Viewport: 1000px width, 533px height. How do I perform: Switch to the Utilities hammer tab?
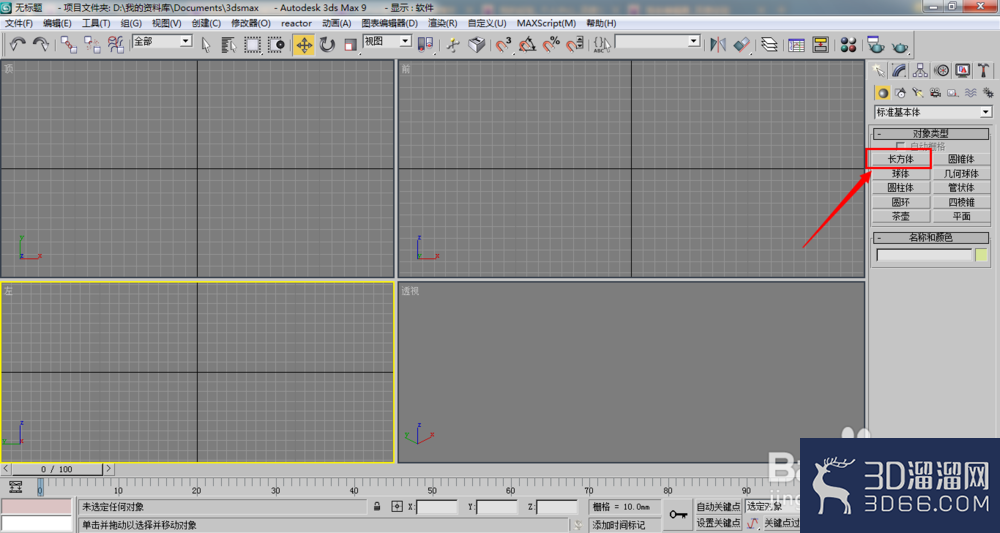pos(984,70)
